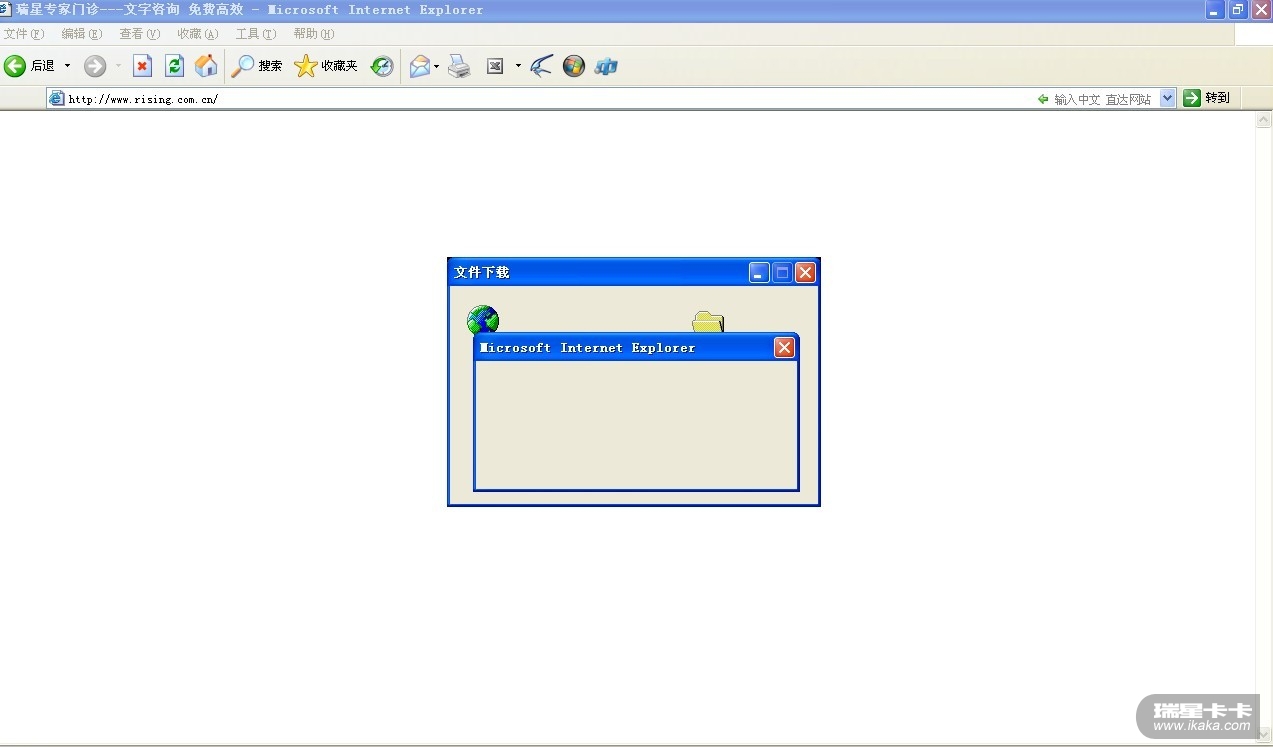Image resolution: width=1273 pixels, height=747 pixels.
Task: Open Favorites (收藏夹) star button
Action: tap(326, 66)
